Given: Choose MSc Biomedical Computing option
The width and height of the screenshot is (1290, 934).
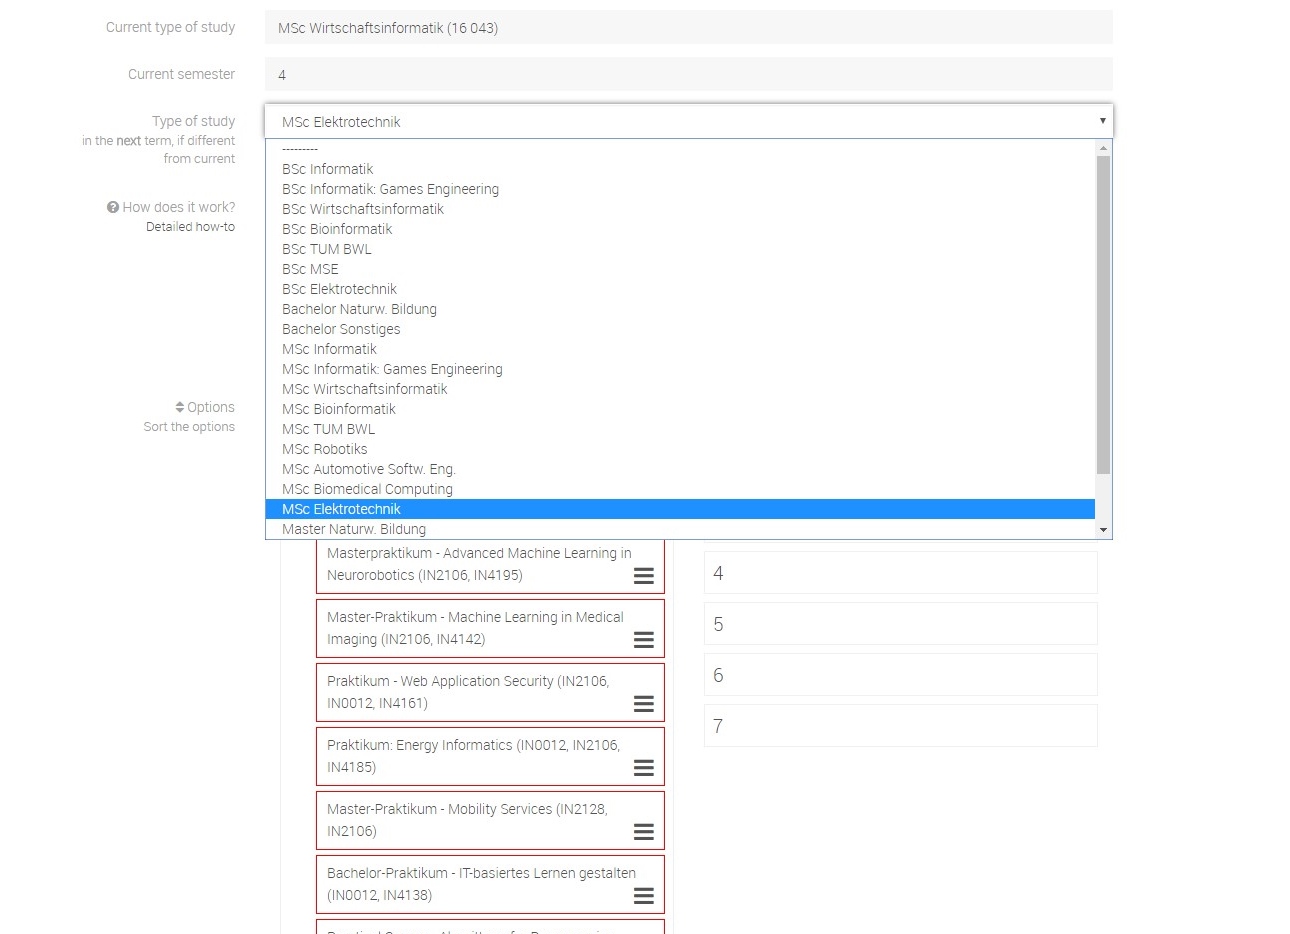Looking at the screenshot, I should click(x=680, y=489).
